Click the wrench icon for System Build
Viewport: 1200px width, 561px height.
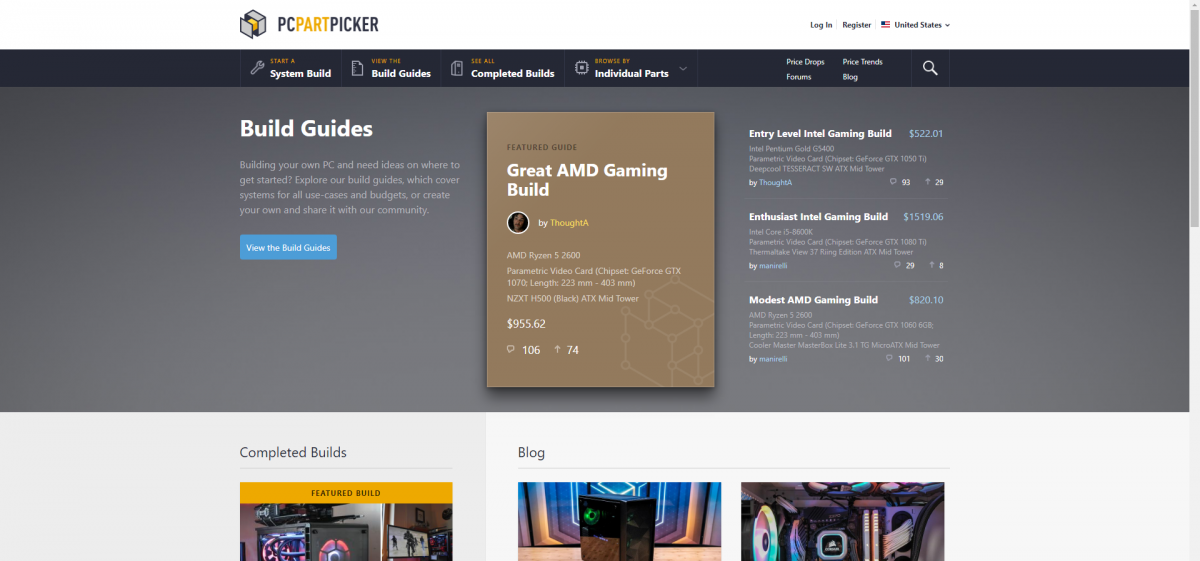[257, 68]
